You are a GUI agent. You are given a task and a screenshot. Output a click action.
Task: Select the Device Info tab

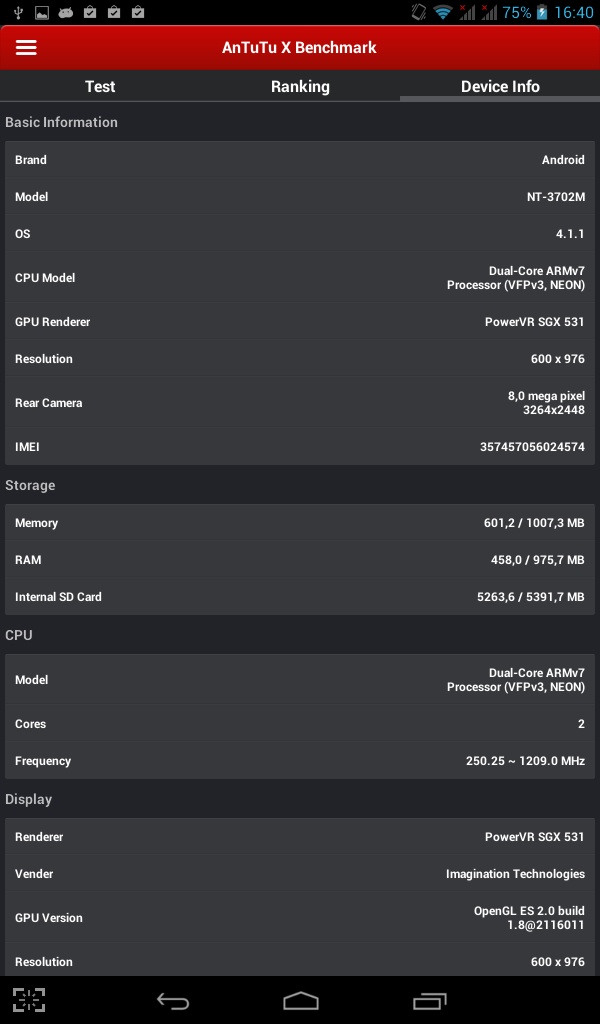click(x=500, y=86)
